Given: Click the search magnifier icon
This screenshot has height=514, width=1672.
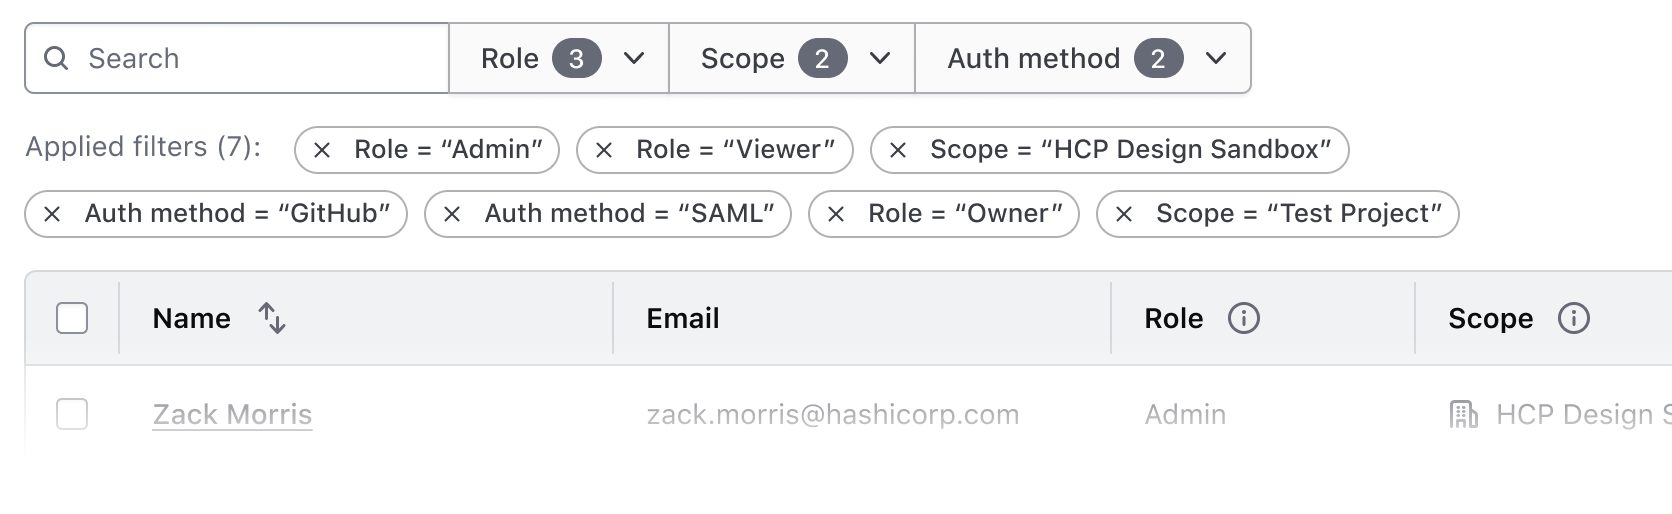Looking at the screenshot, I should tap(57, 59).
